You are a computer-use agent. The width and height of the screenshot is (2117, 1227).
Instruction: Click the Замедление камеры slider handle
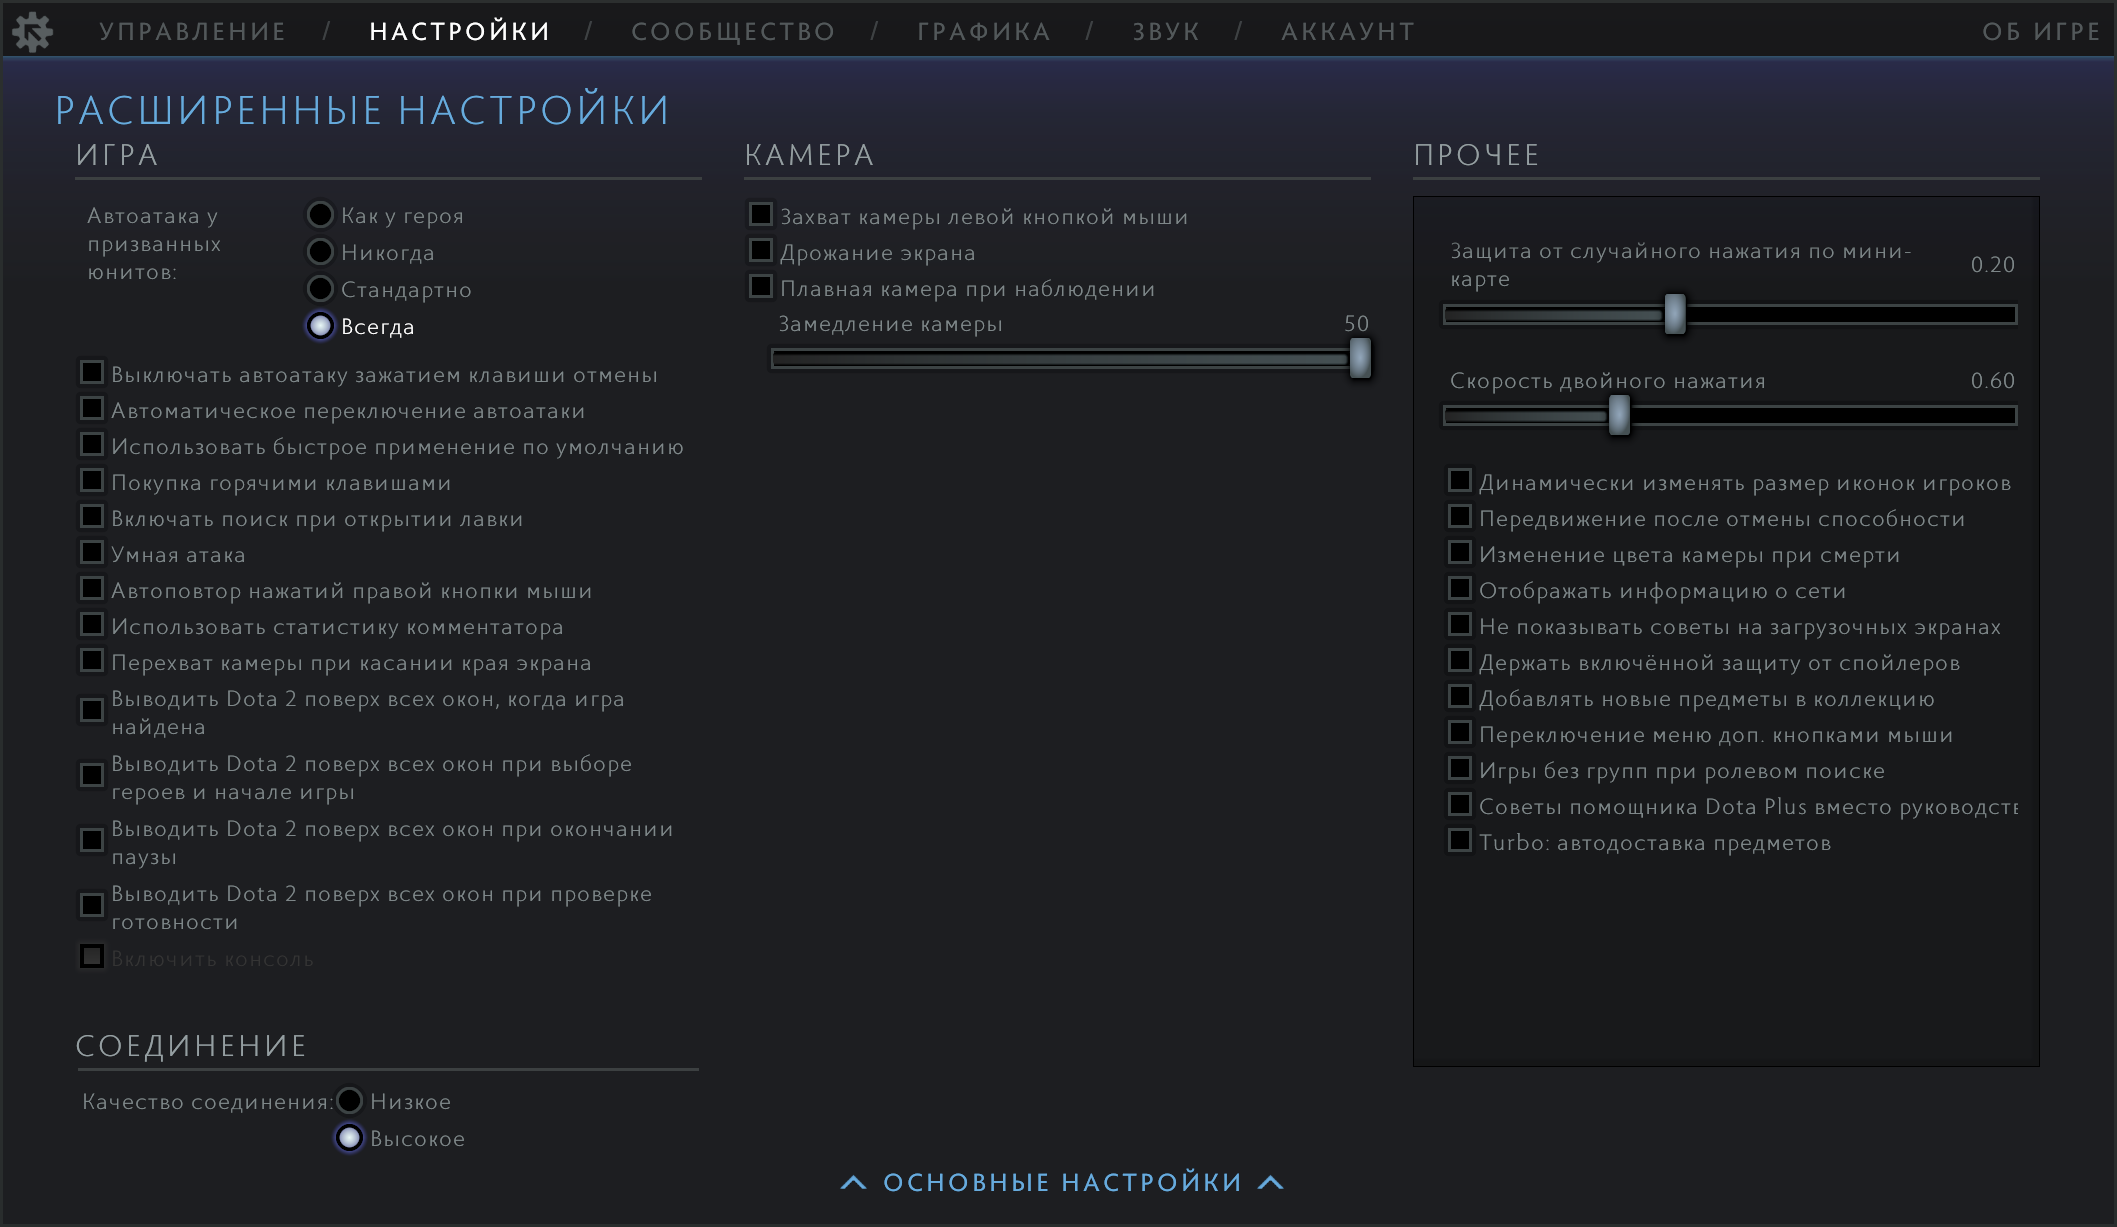coord(1360,358)
